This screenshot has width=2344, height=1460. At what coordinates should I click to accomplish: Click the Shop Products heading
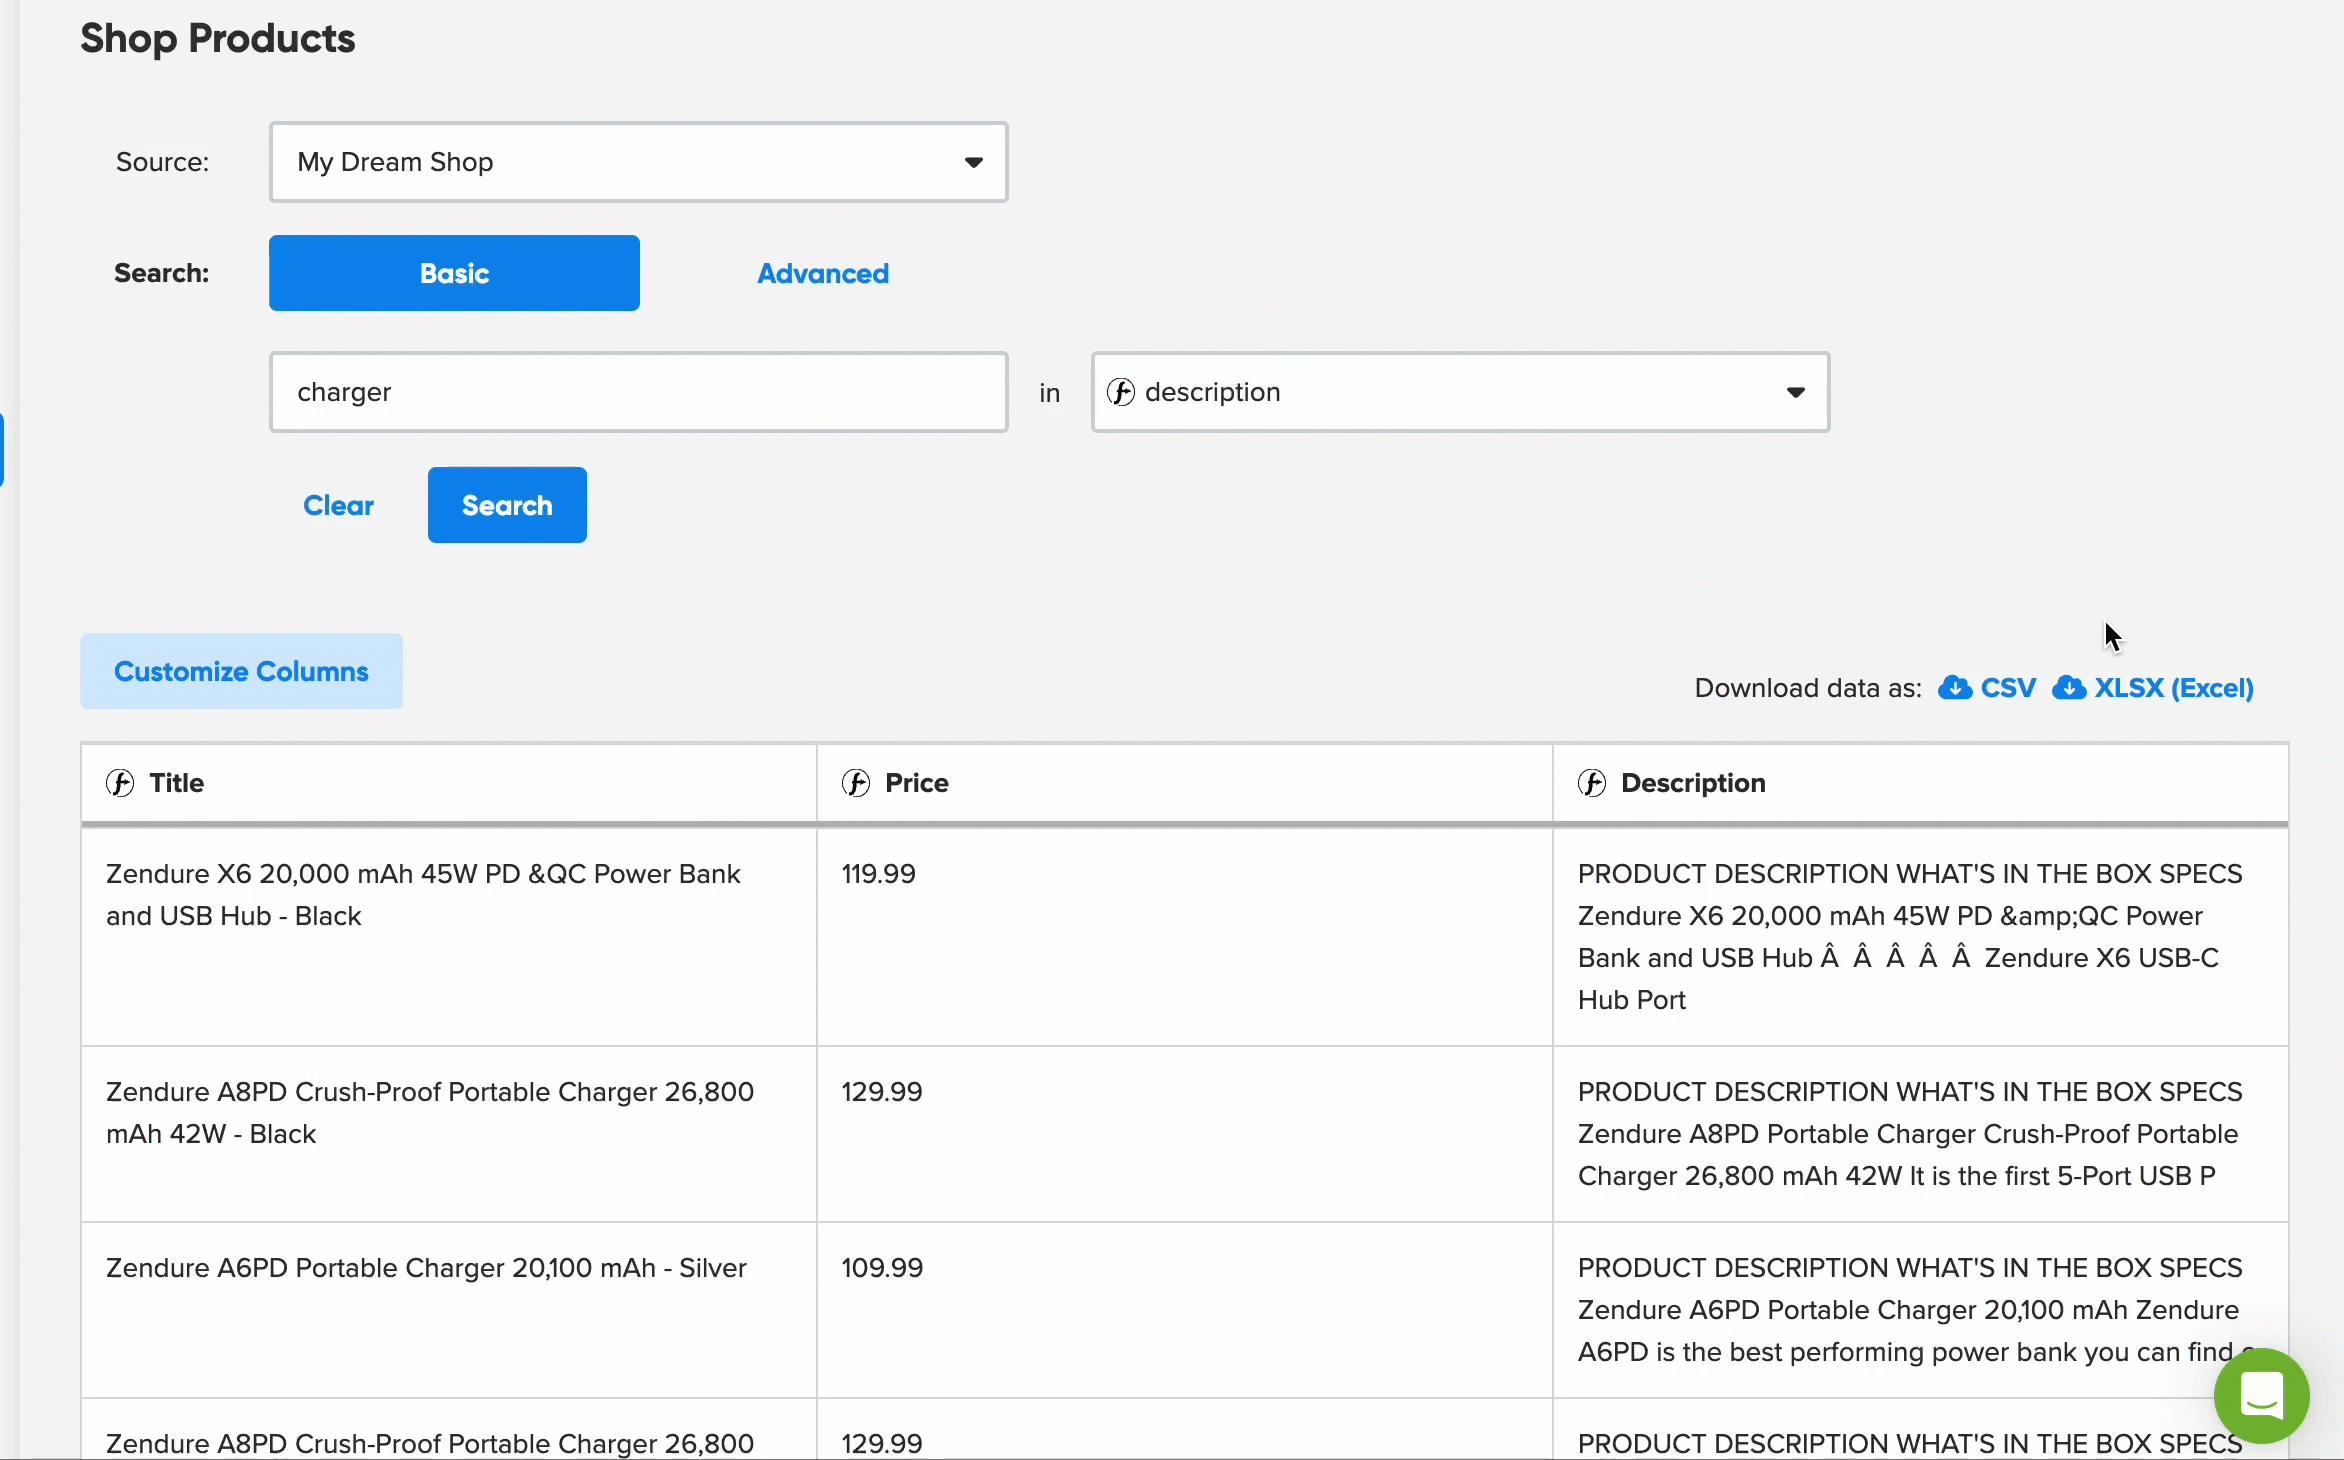pyautogui.click(x=217, y=38)
